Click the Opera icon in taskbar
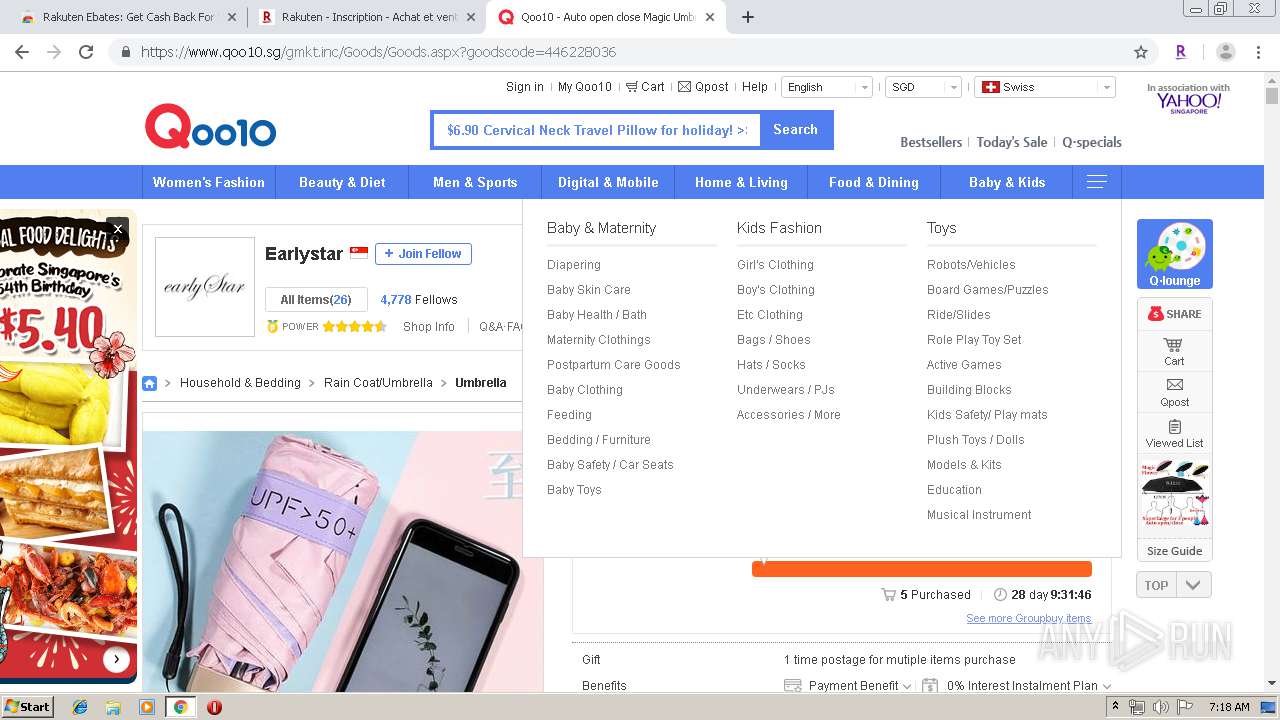This screenshot has height=720, width=1280. 214,707
